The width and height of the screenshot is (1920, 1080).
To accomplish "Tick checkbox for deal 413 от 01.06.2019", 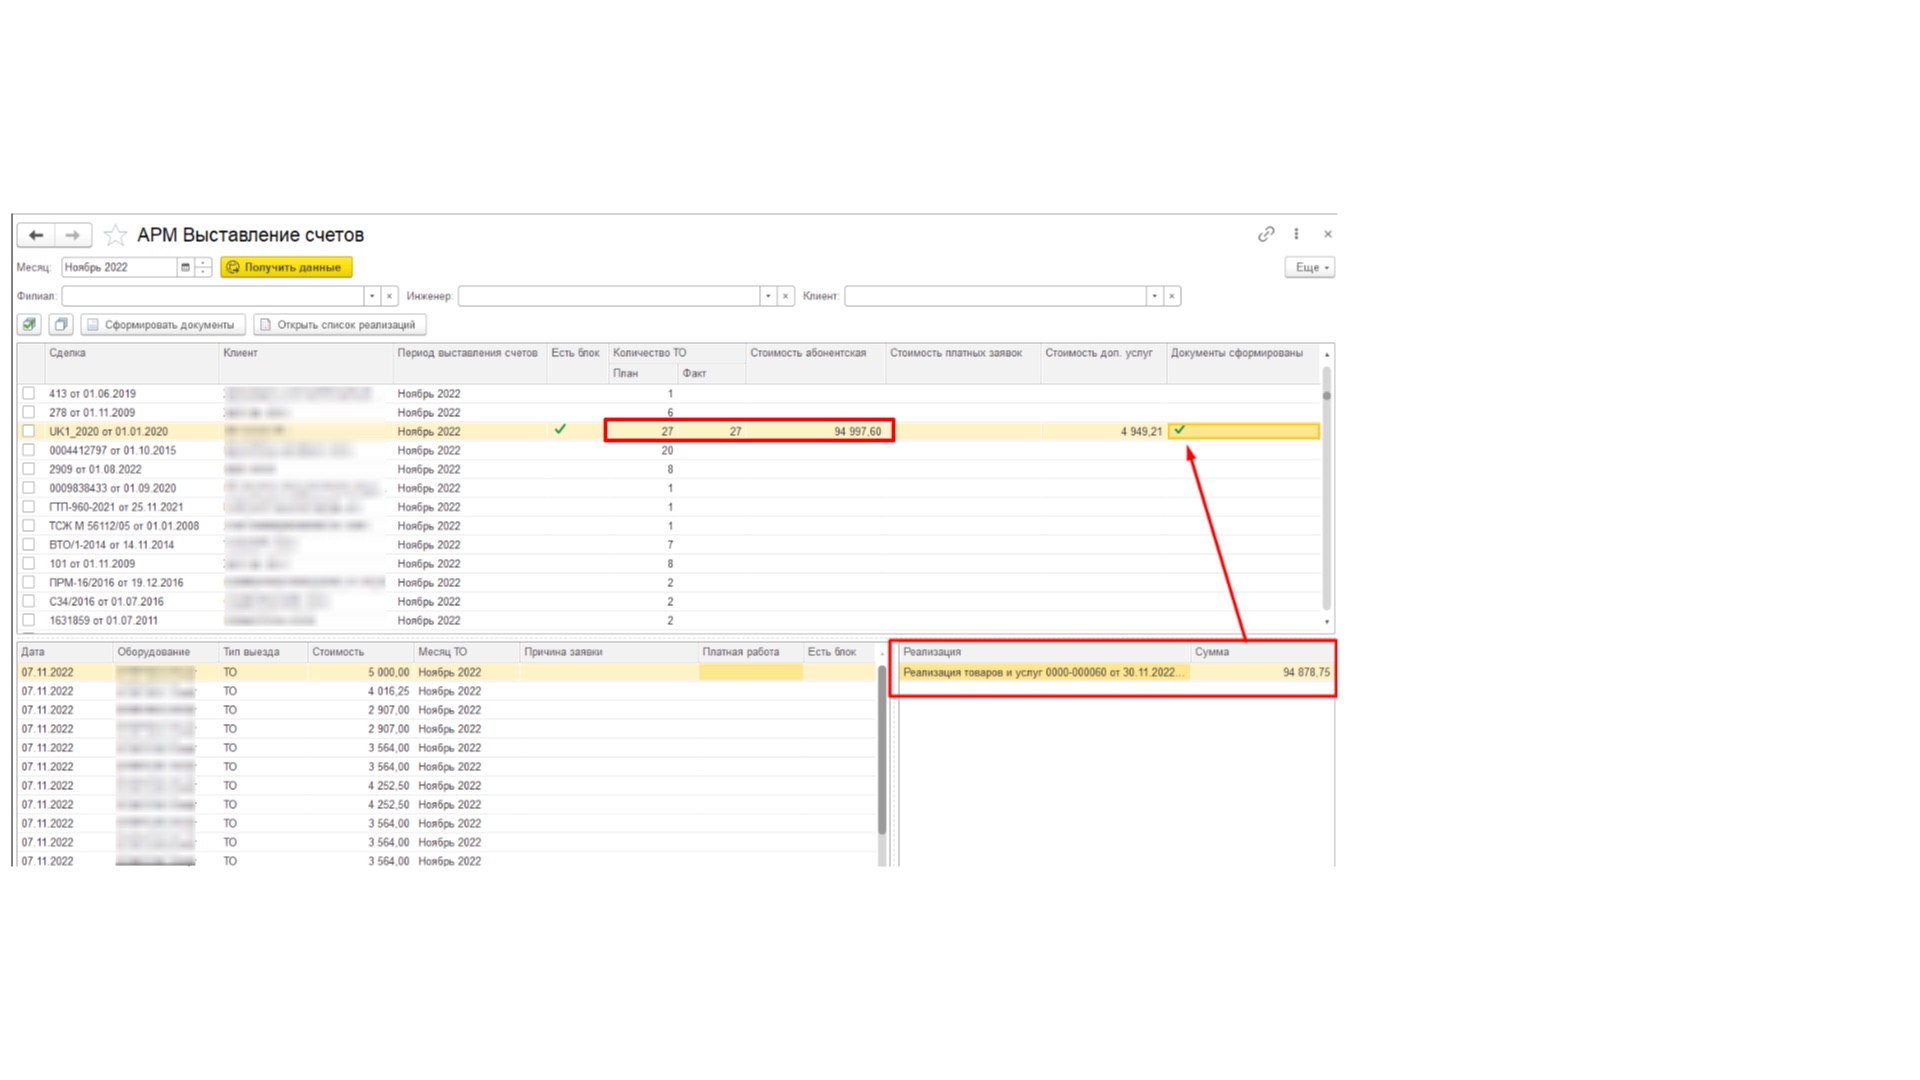I will (x=29, y=394).
